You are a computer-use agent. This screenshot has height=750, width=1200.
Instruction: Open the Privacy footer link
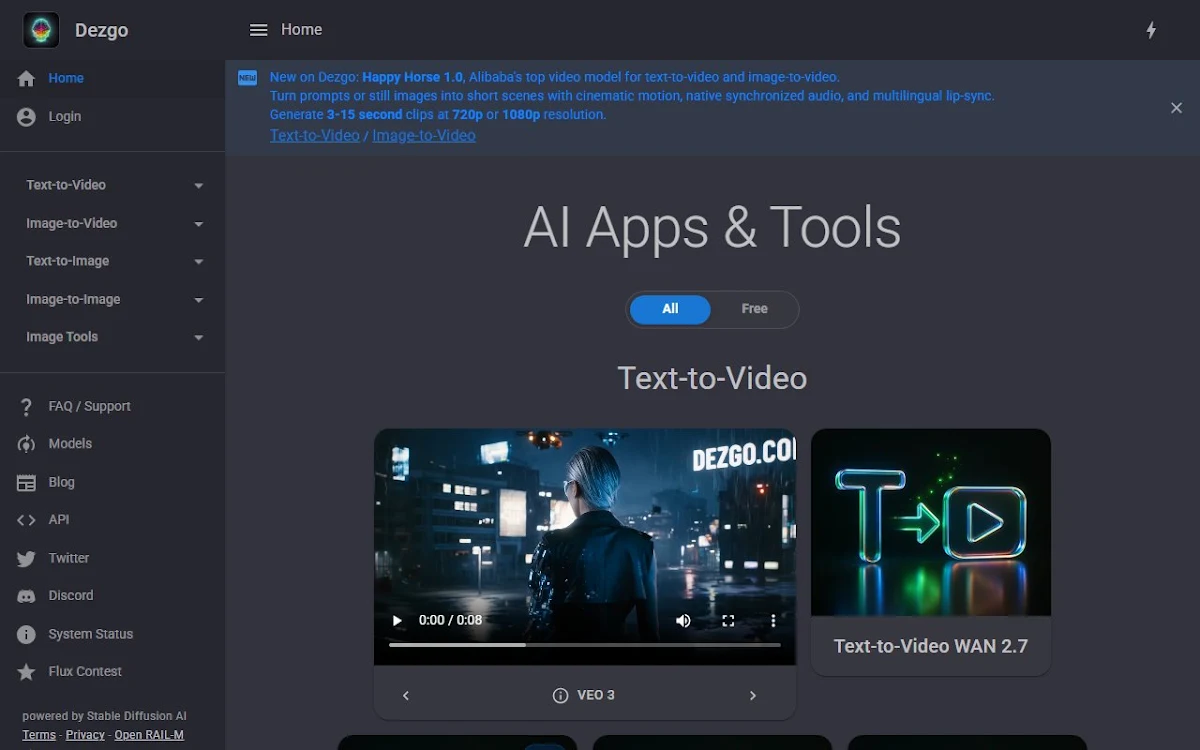(85, 734)
